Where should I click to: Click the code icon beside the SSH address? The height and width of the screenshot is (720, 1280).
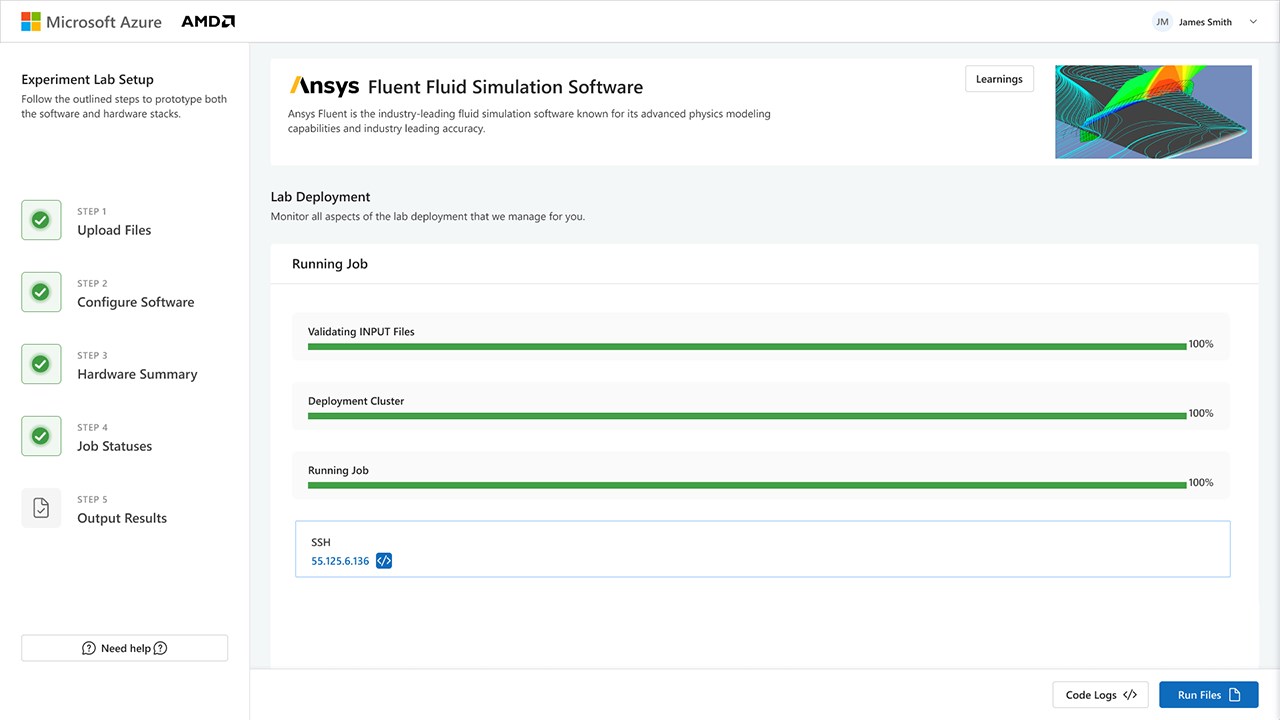click(x=384, y=561)
